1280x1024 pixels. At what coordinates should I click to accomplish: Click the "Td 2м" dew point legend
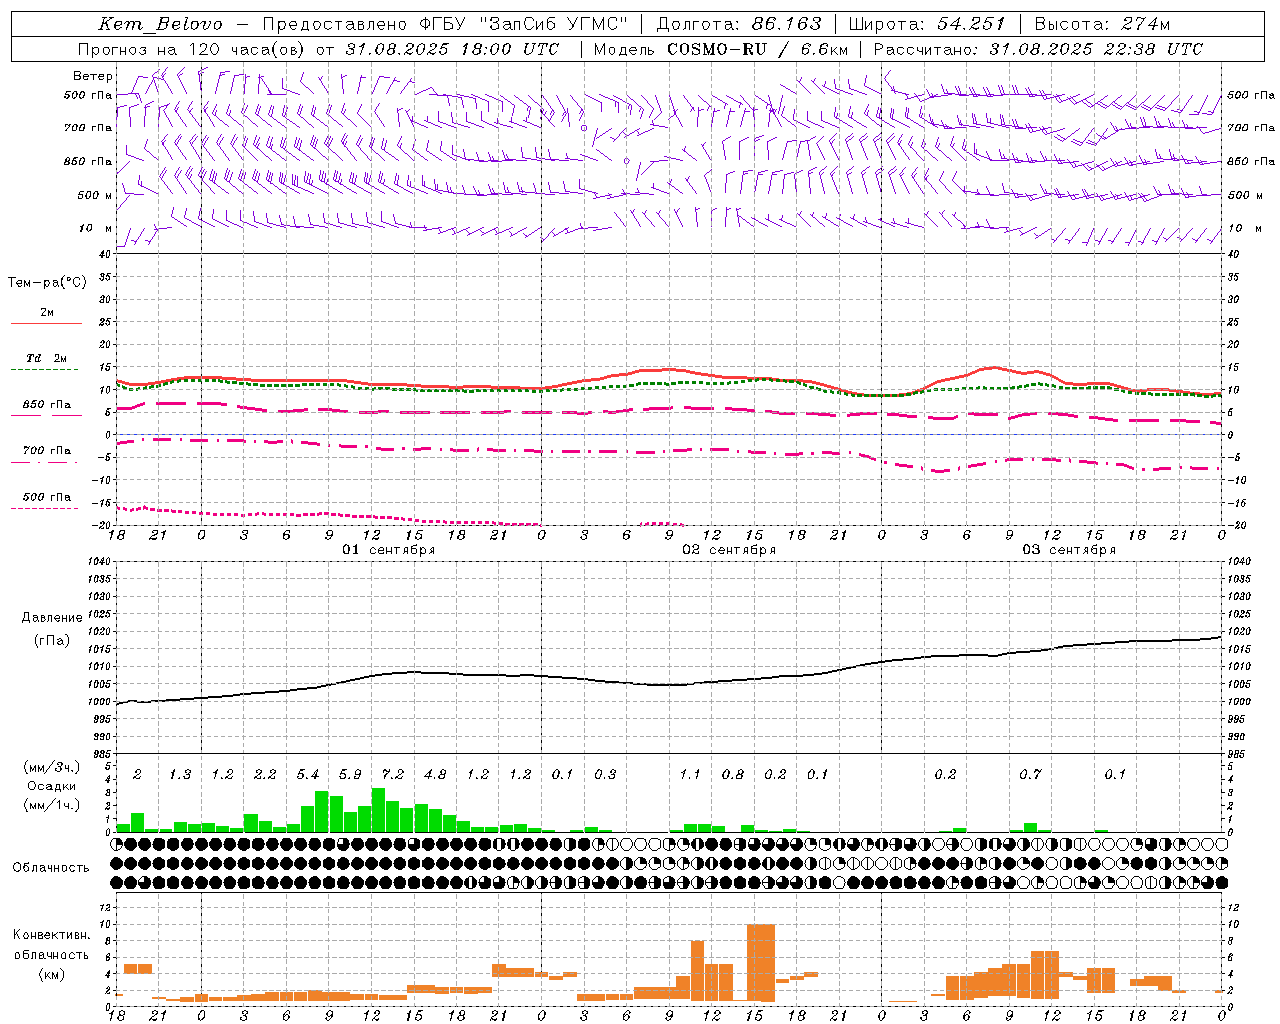tap(47, 358)
